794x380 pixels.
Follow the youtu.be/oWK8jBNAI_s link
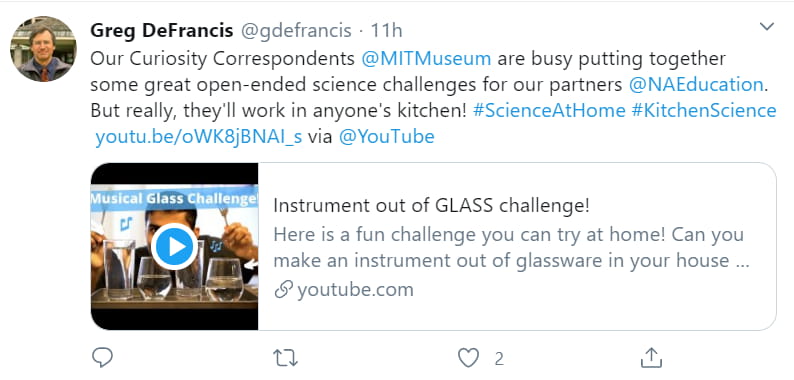[x=198, y=137]
